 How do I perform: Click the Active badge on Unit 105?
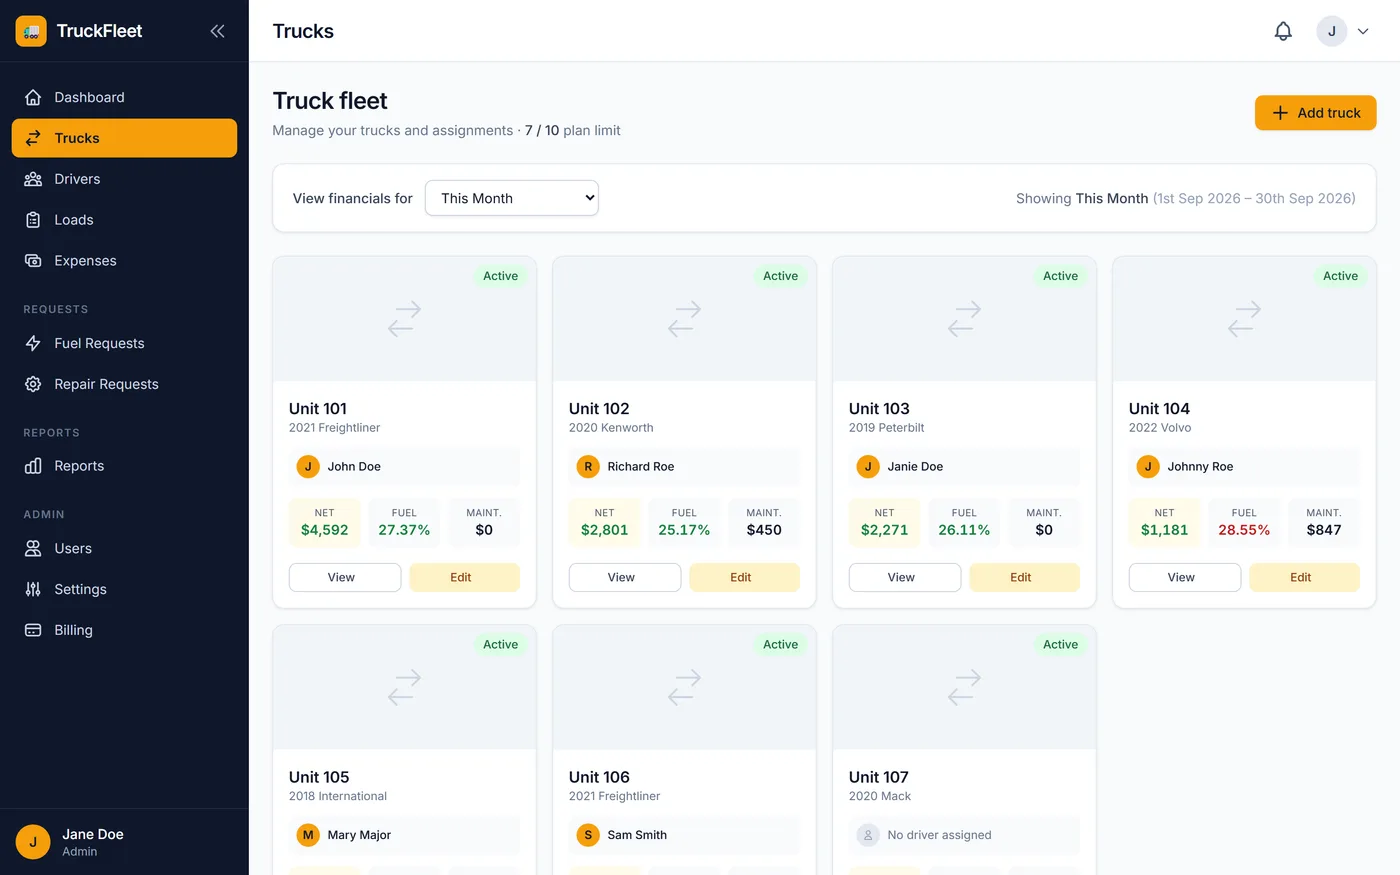(x=500, y=644)
